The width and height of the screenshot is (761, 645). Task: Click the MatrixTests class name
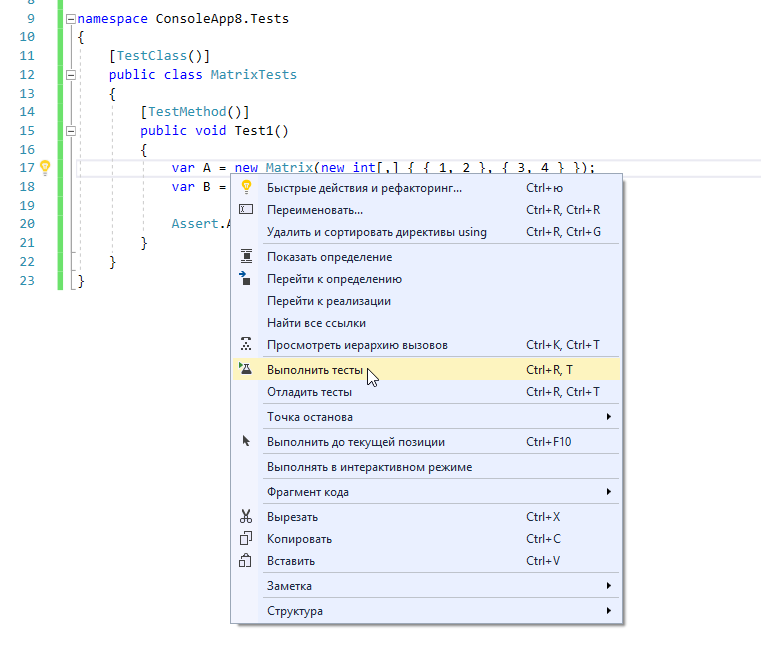click(253, 75)
